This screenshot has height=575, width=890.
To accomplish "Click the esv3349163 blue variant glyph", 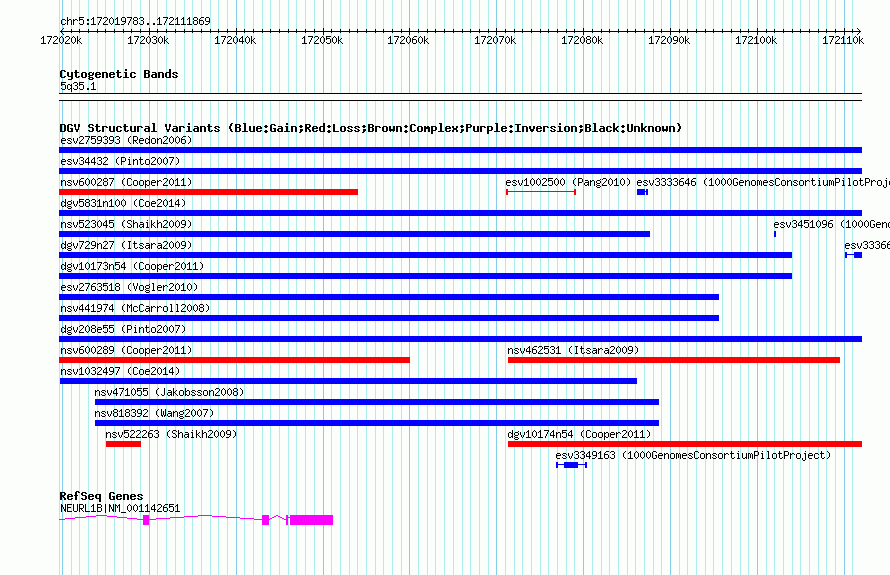I will [x=571, y=465].
